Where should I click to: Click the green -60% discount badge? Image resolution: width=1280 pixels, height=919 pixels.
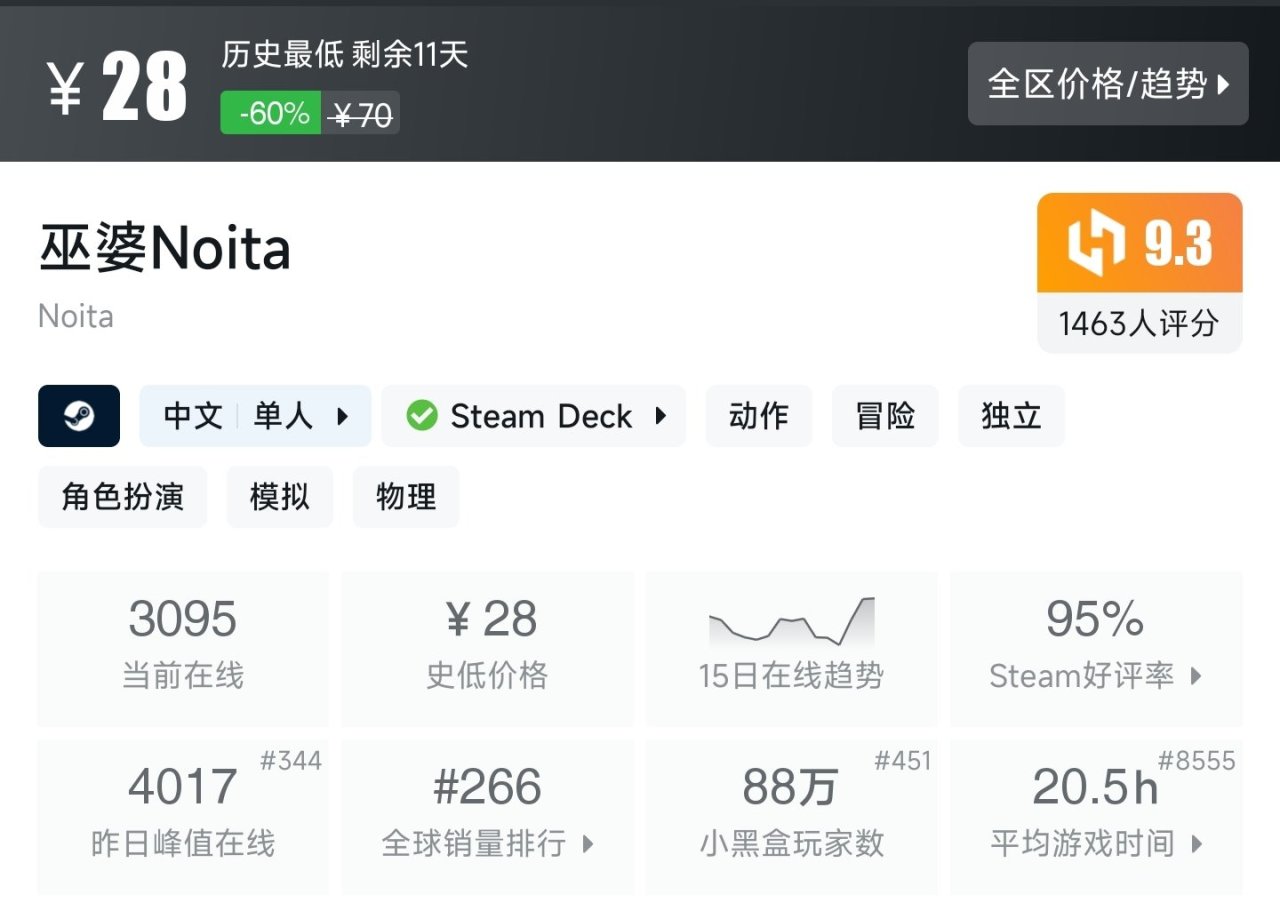pyautogui.click(x=271, y=113)
